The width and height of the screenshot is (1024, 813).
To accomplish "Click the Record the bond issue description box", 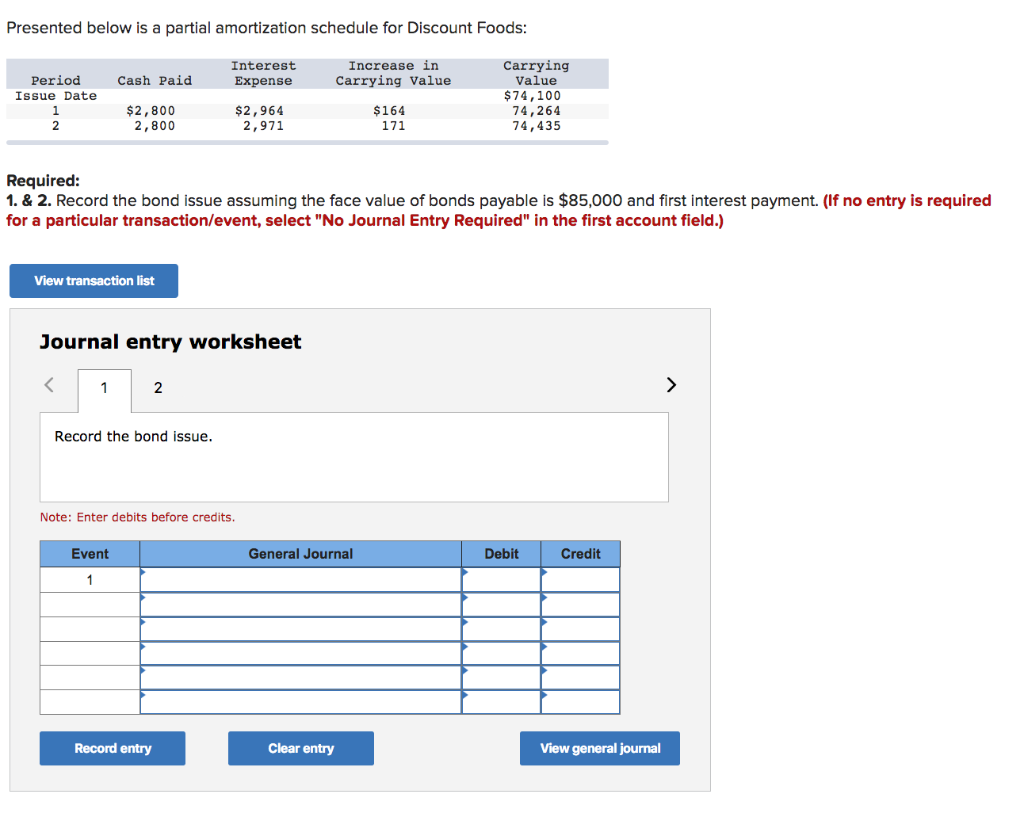I will tap(353, 458).
